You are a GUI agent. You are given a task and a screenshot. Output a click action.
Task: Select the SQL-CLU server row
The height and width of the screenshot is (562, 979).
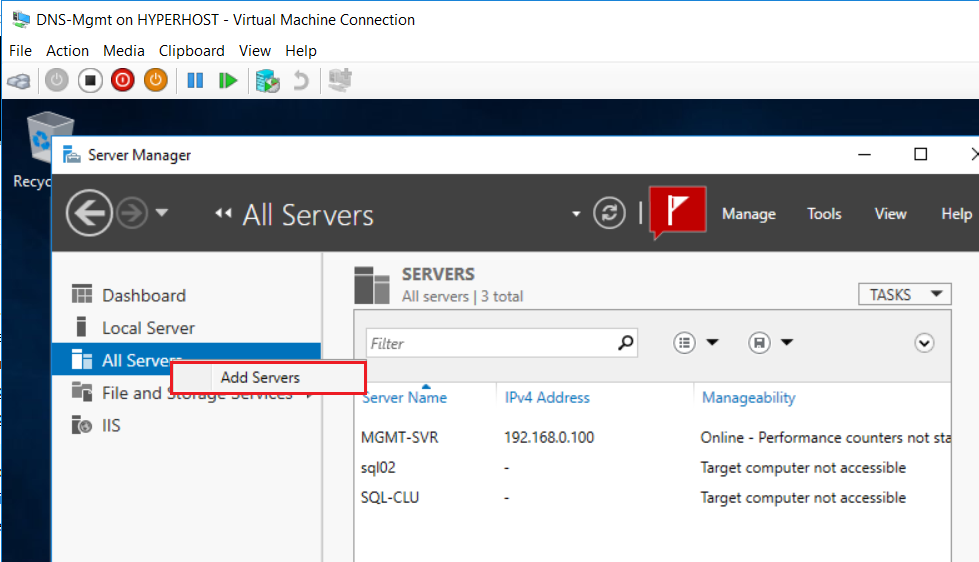[652, 497]
